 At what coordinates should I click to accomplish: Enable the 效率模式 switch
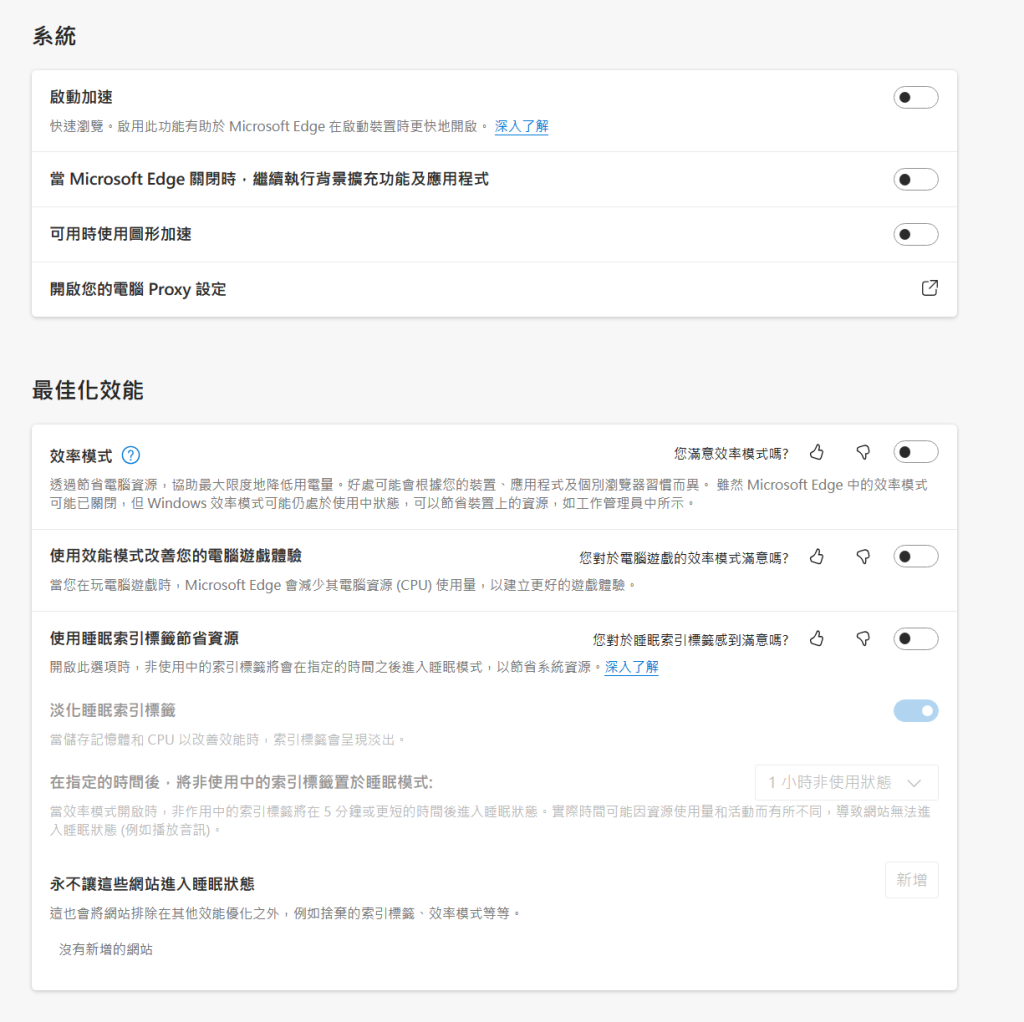915,452
